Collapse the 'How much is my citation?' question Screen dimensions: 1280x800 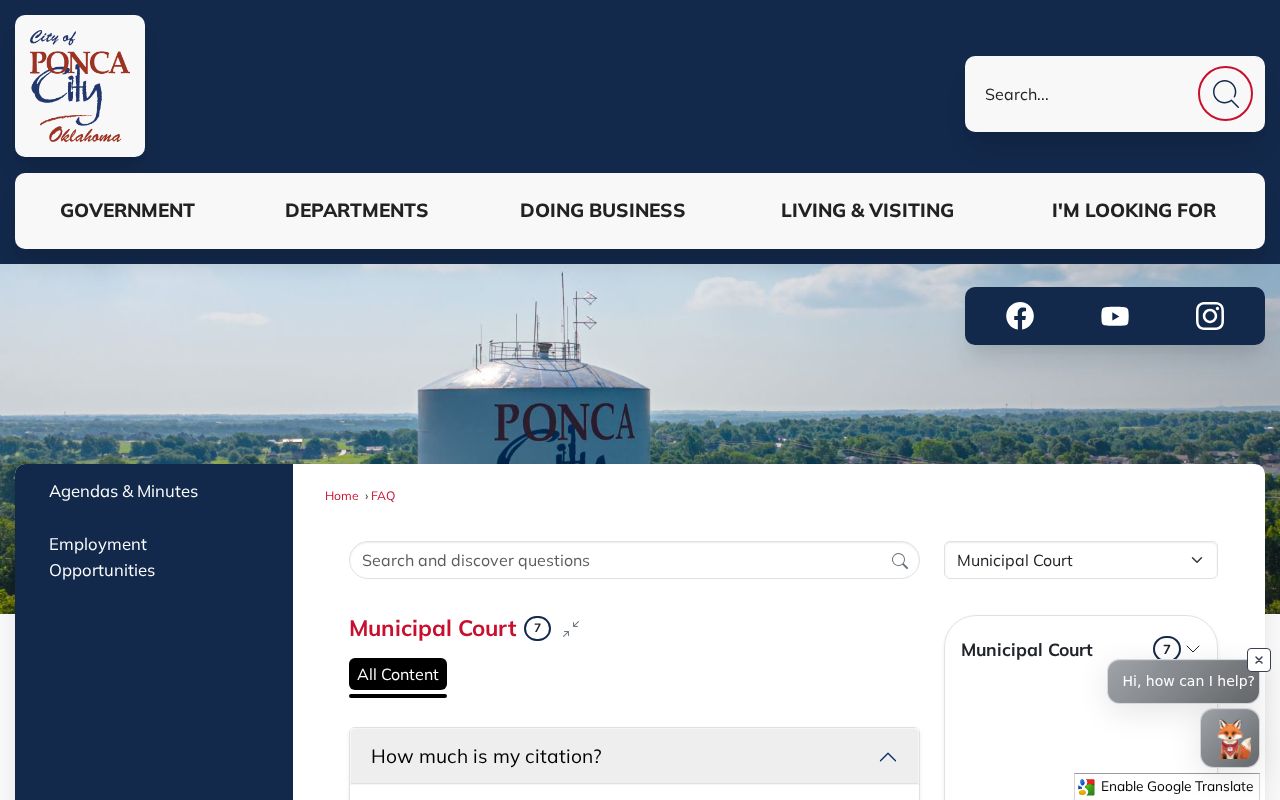pyautogui.click(x=634, y=756)
